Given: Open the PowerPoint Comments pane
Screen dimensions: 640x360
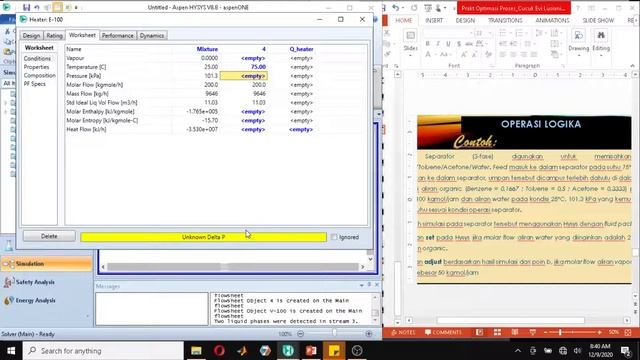Looking at the screenshot, I should (443, 332).
